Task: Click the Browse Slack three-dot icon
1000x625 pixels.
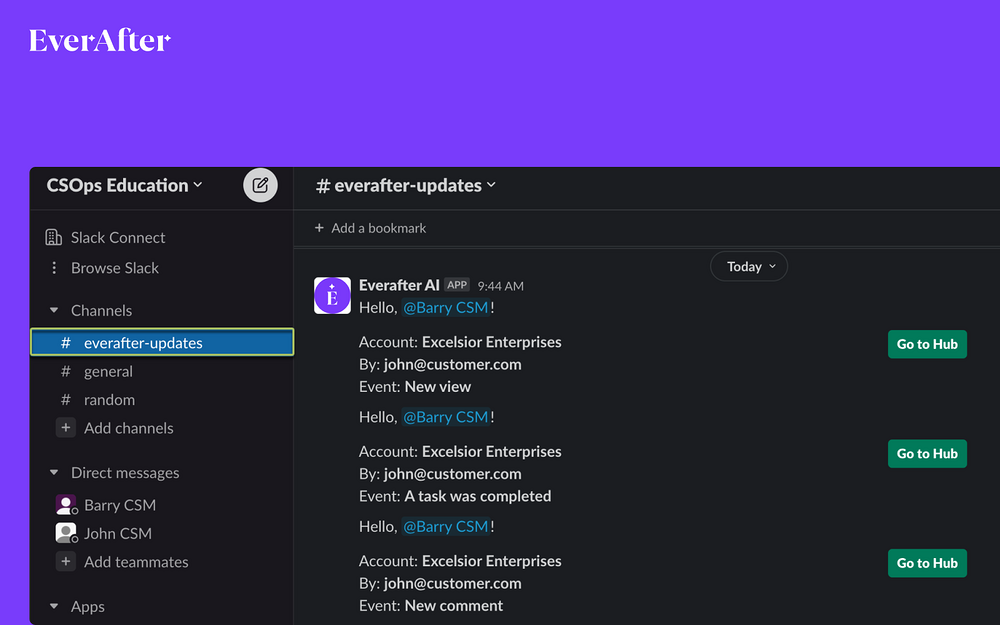Action: 54,268
